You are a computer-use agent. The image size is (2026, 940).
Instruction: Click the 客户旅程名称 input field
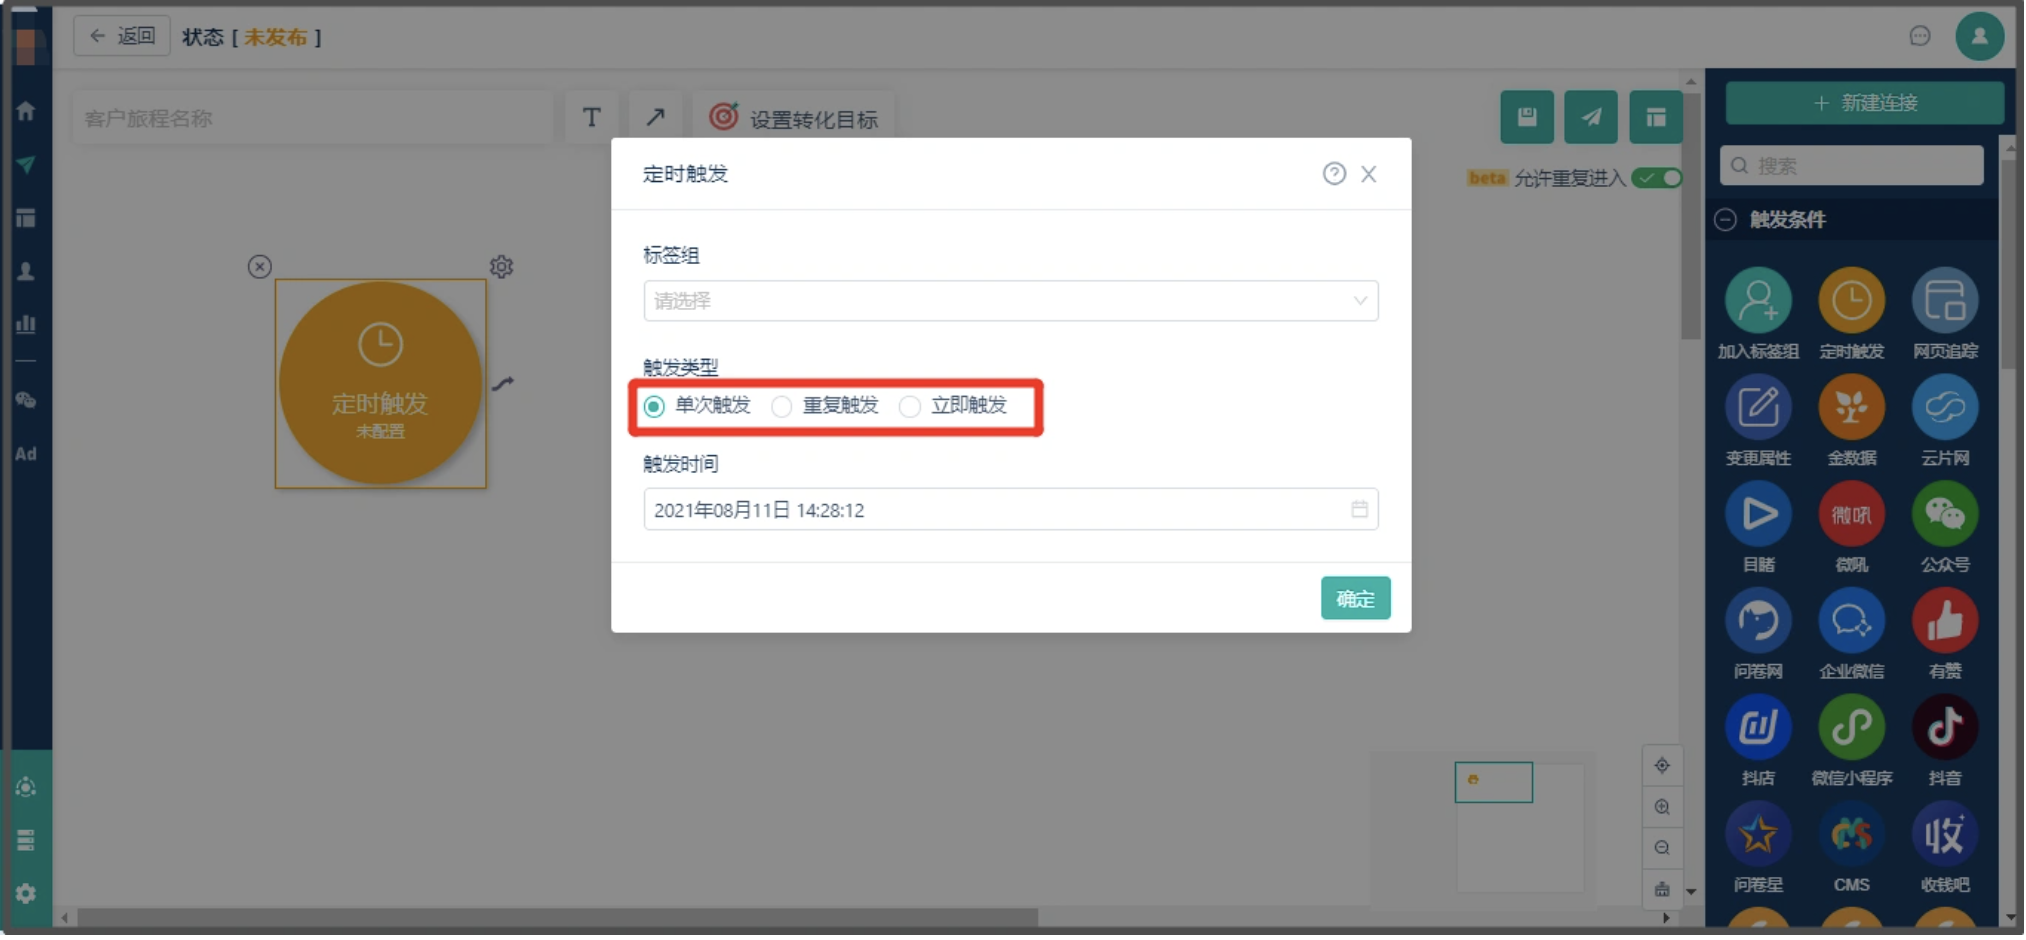[x=313, y=118]
